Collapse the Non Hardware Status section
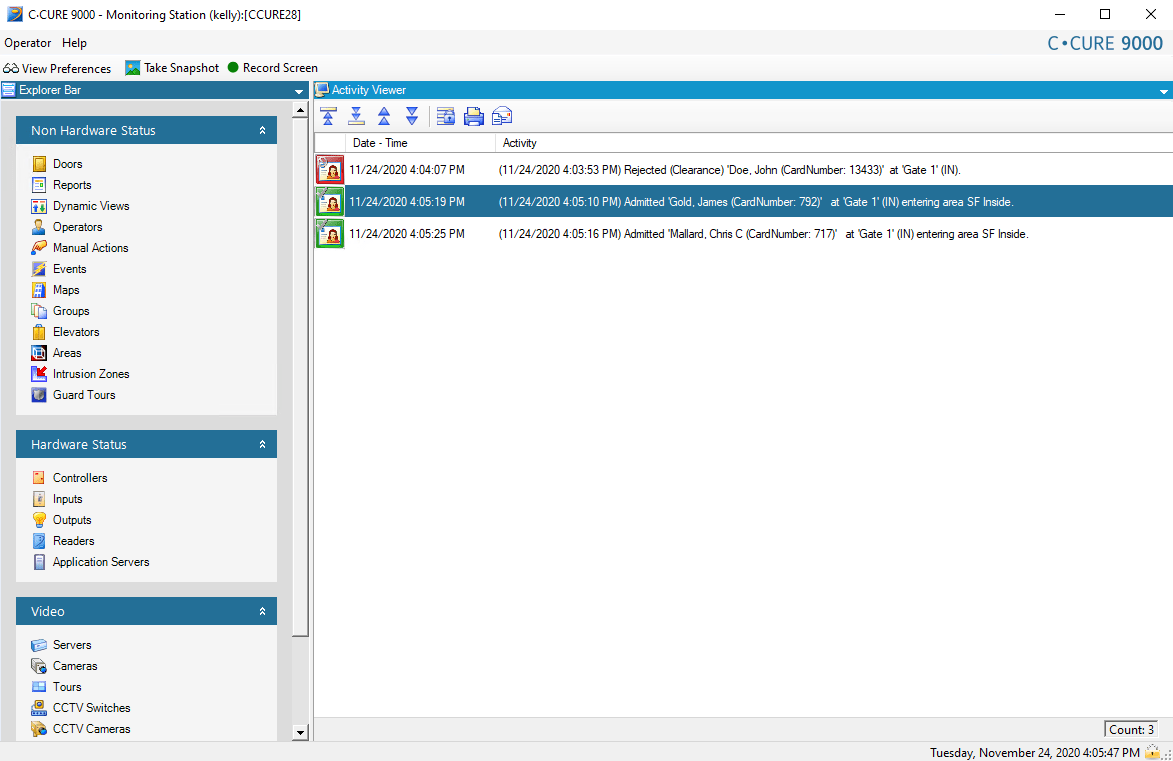This screenshot has height=761, width=1173. [x=263, y=130]
